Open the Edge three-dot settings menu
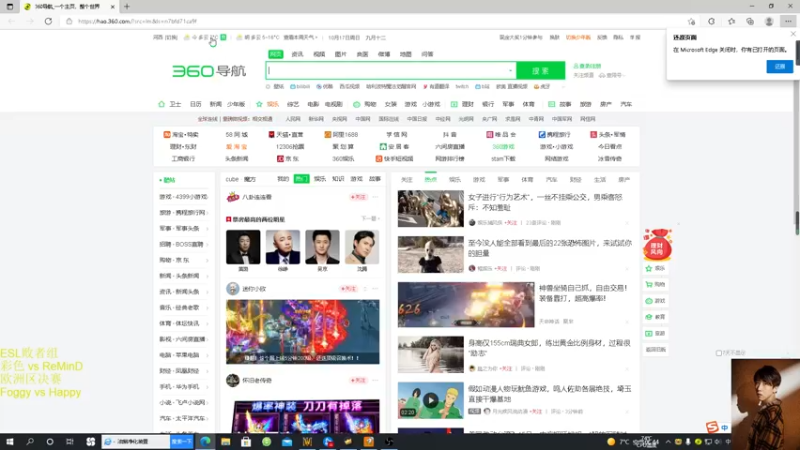This screenshot has height=450, width=800. pyautogui.click(x=788, y=21)
